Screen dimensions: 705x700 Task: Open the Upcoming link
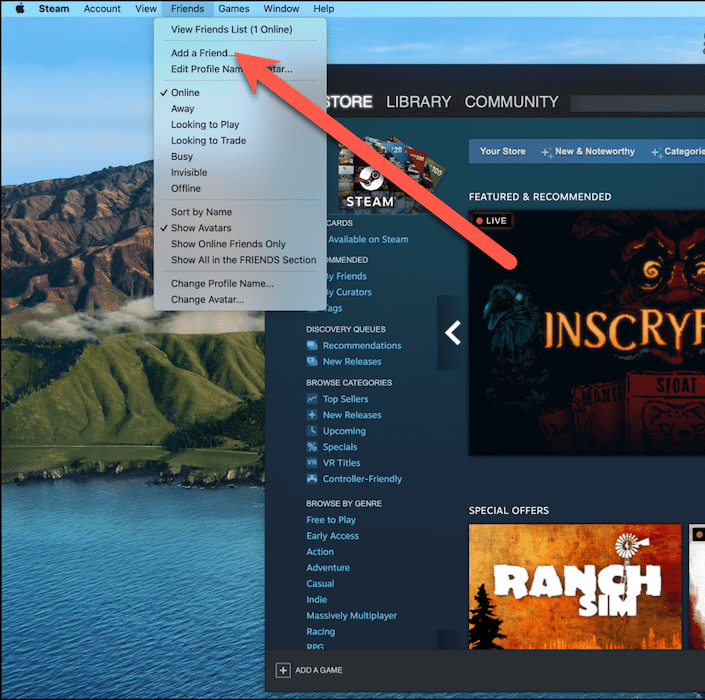[344, 431]
